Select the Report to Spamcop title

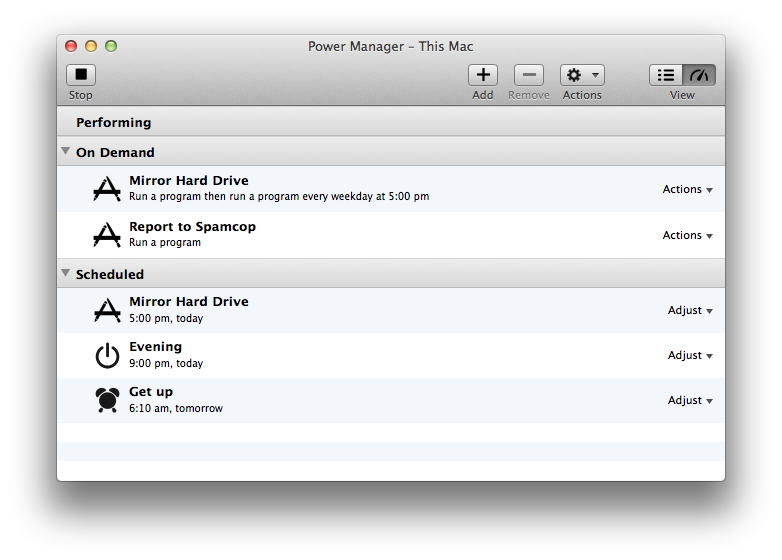point(193,227)
